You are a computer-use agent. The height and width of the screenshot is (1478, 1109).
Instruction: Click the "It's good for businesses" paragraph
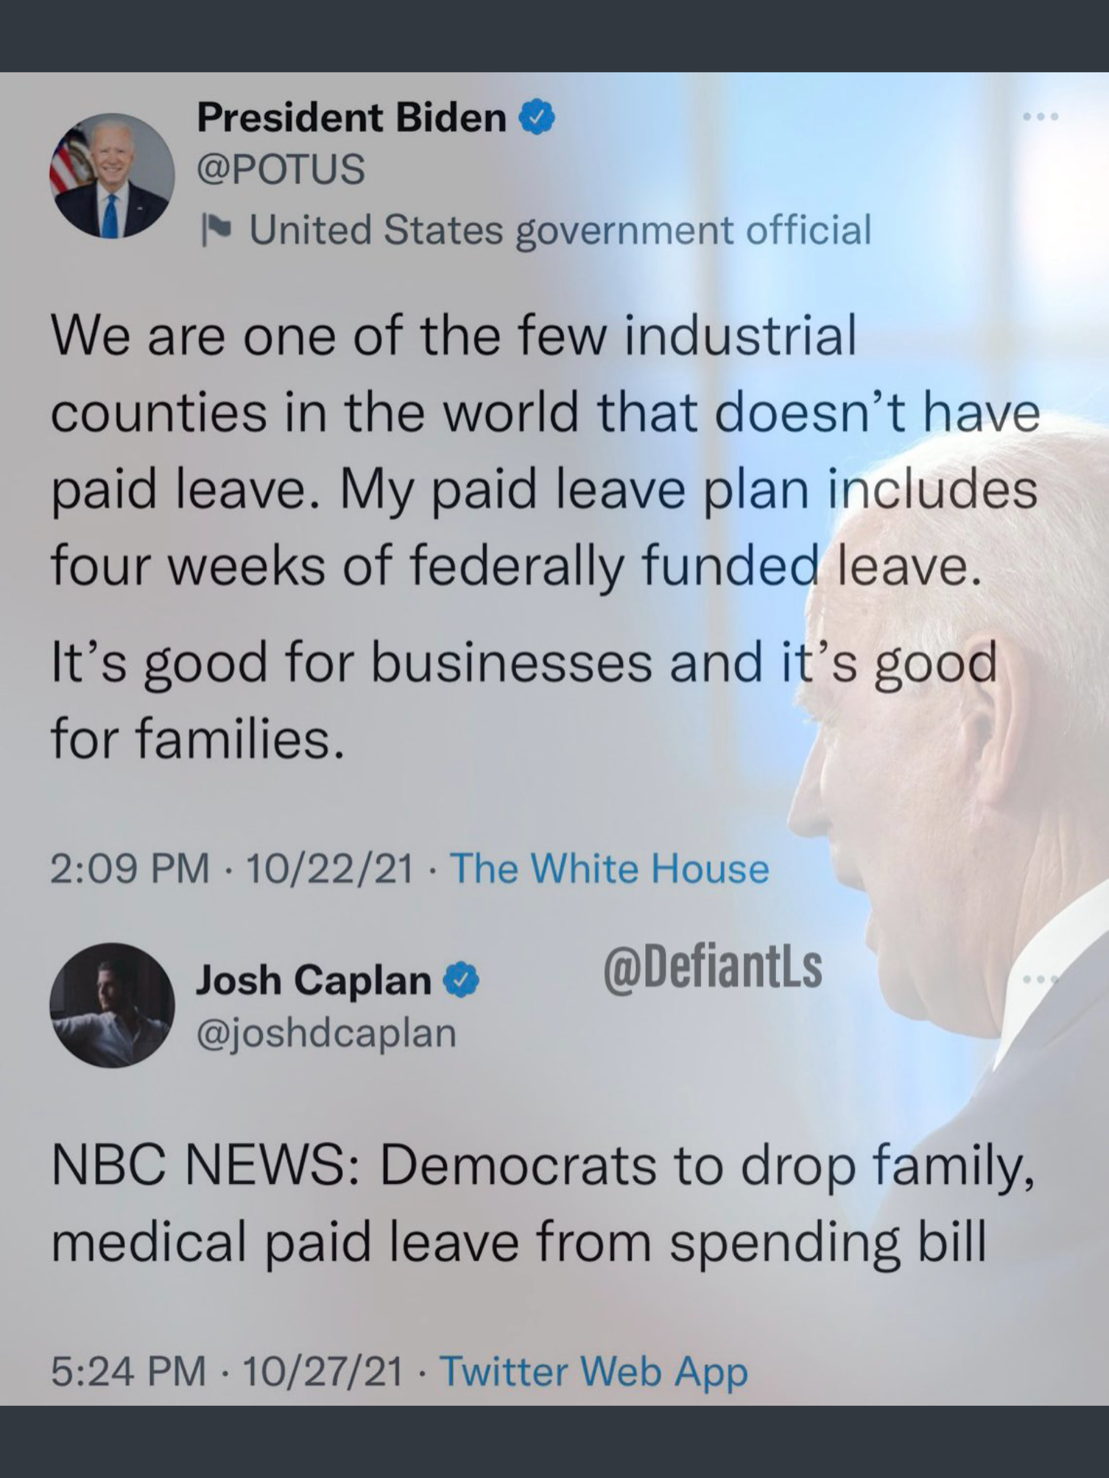pos(524,700)
